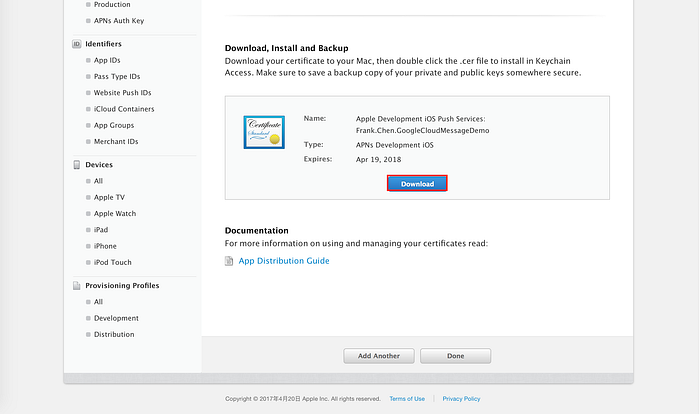700x414 pixels.
Task: Open Development provisioning profiles
Action: (x=116, y=318)
